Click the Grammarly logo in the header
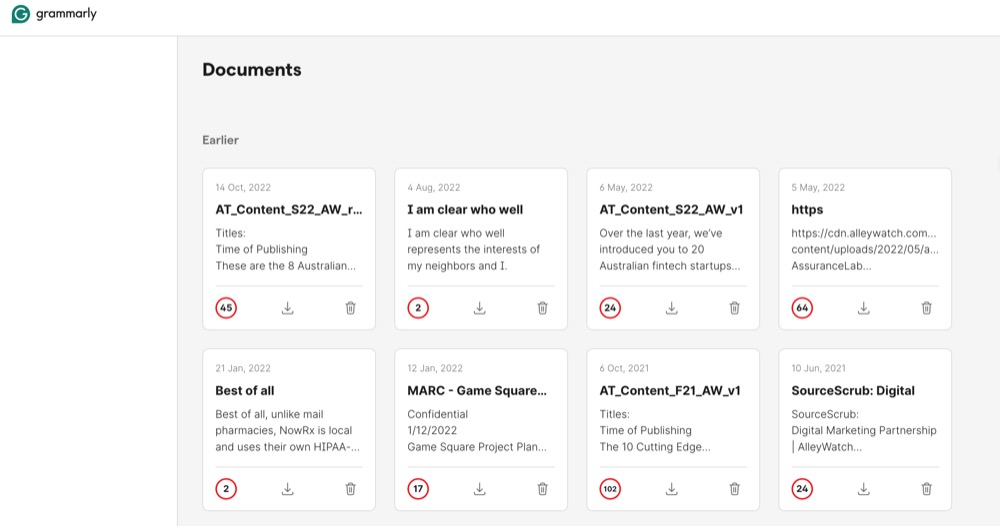Image resolution: width=1000 pixels, height=526 pixels. click(x=54, y=15)
